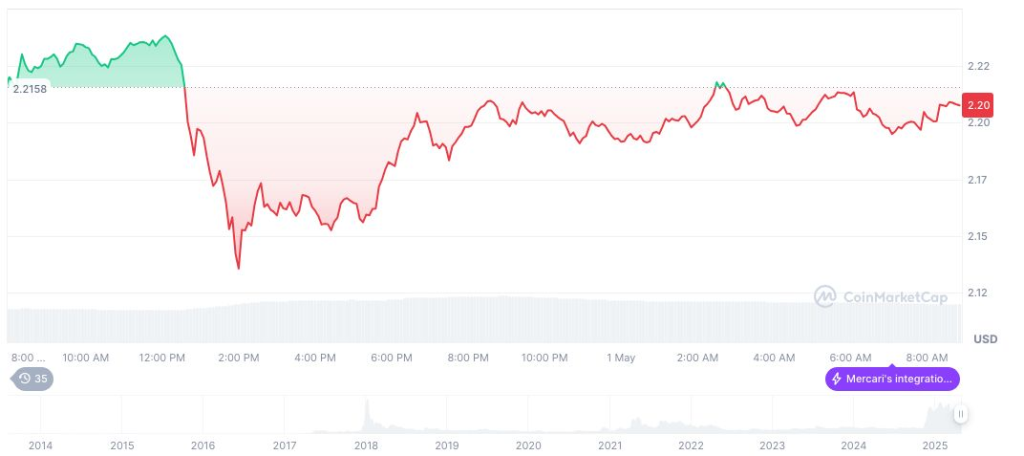Click 2014 on the navigator year axis

coord(40,446)
